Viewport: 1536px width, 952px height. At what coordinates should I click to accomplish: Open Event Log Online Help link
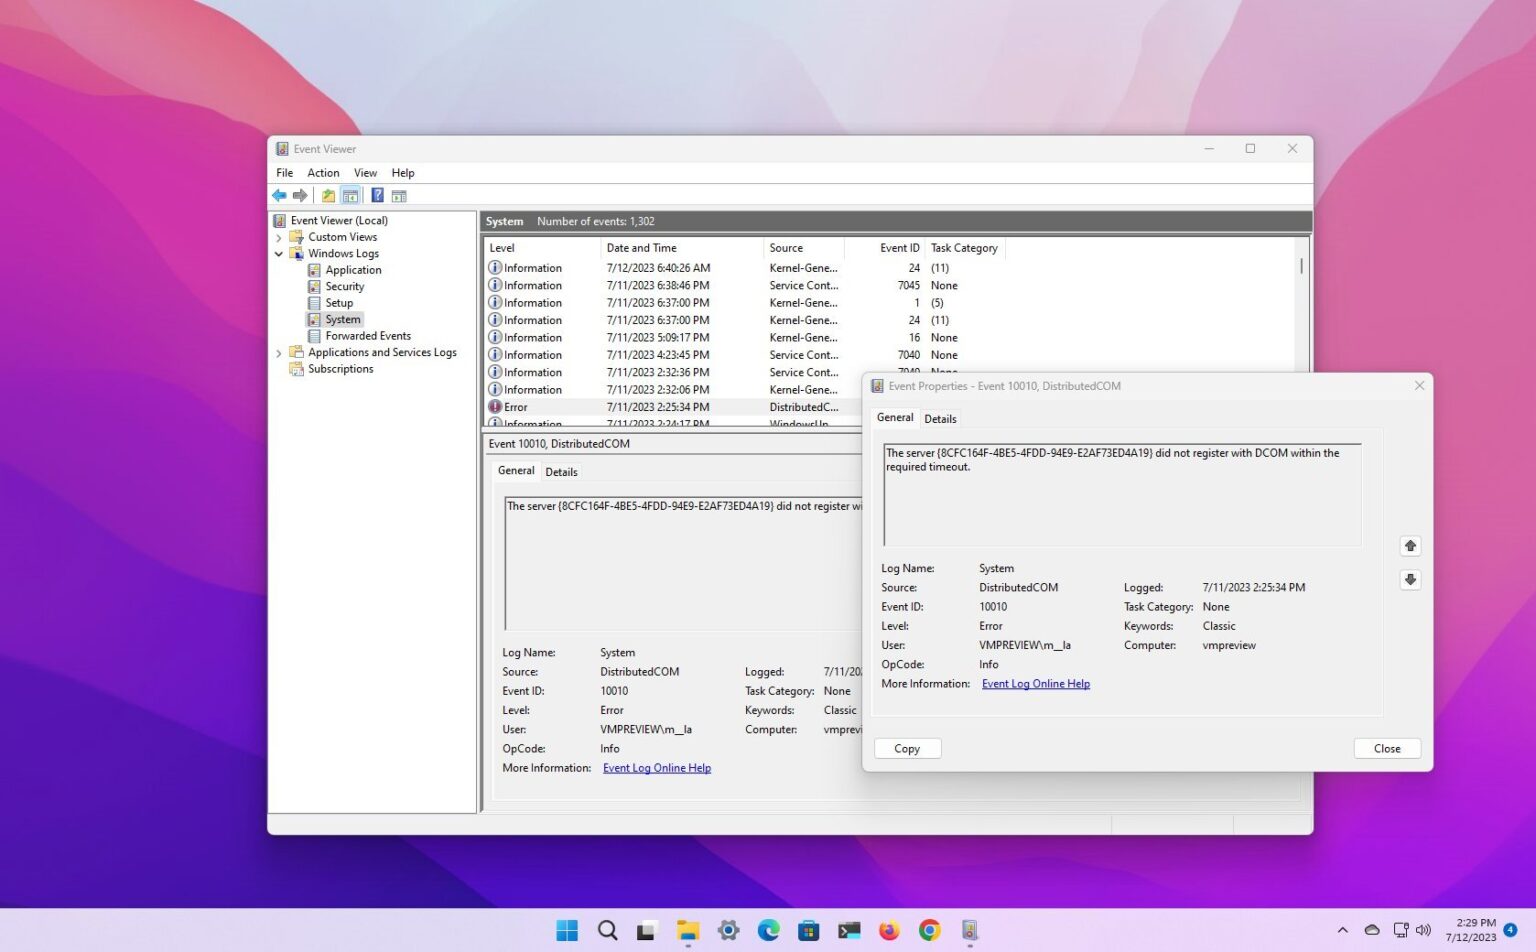tap(1035, 683)
